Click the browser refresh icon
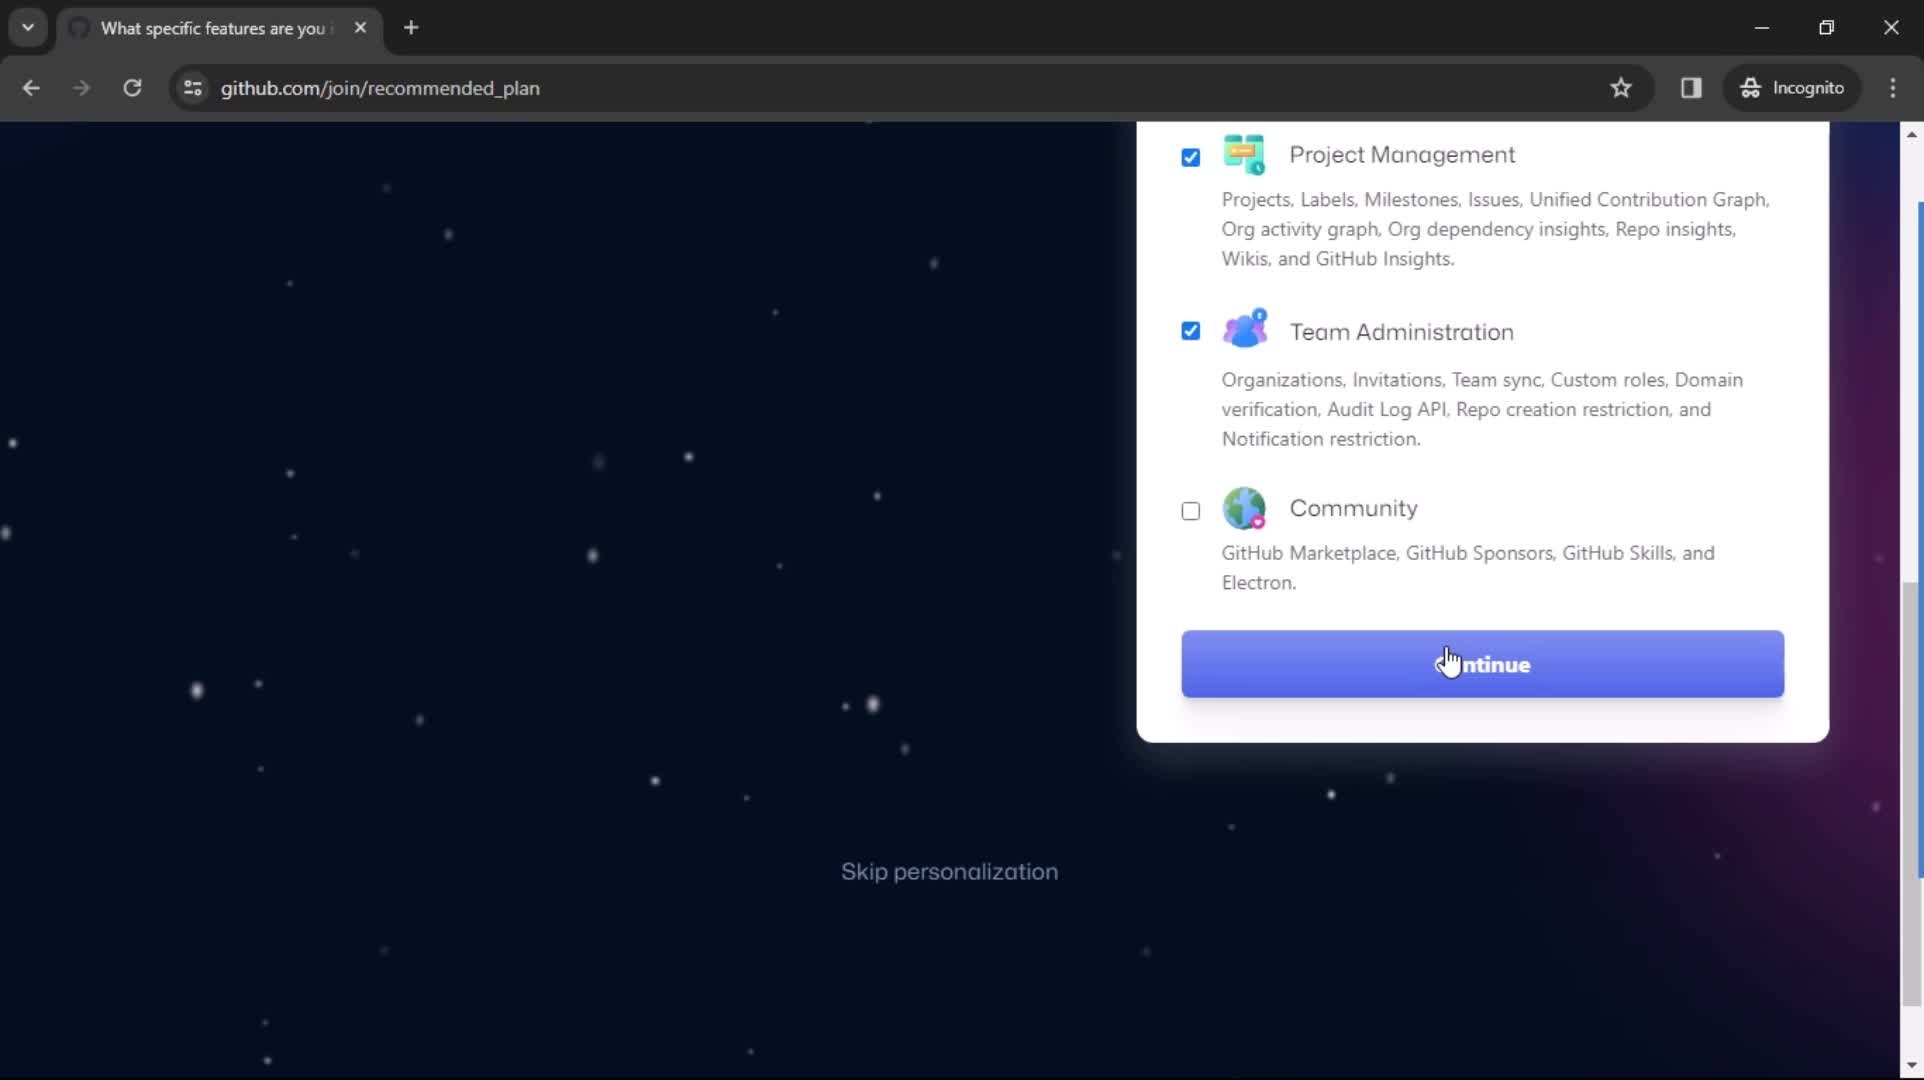 click(x=132, y=87)
